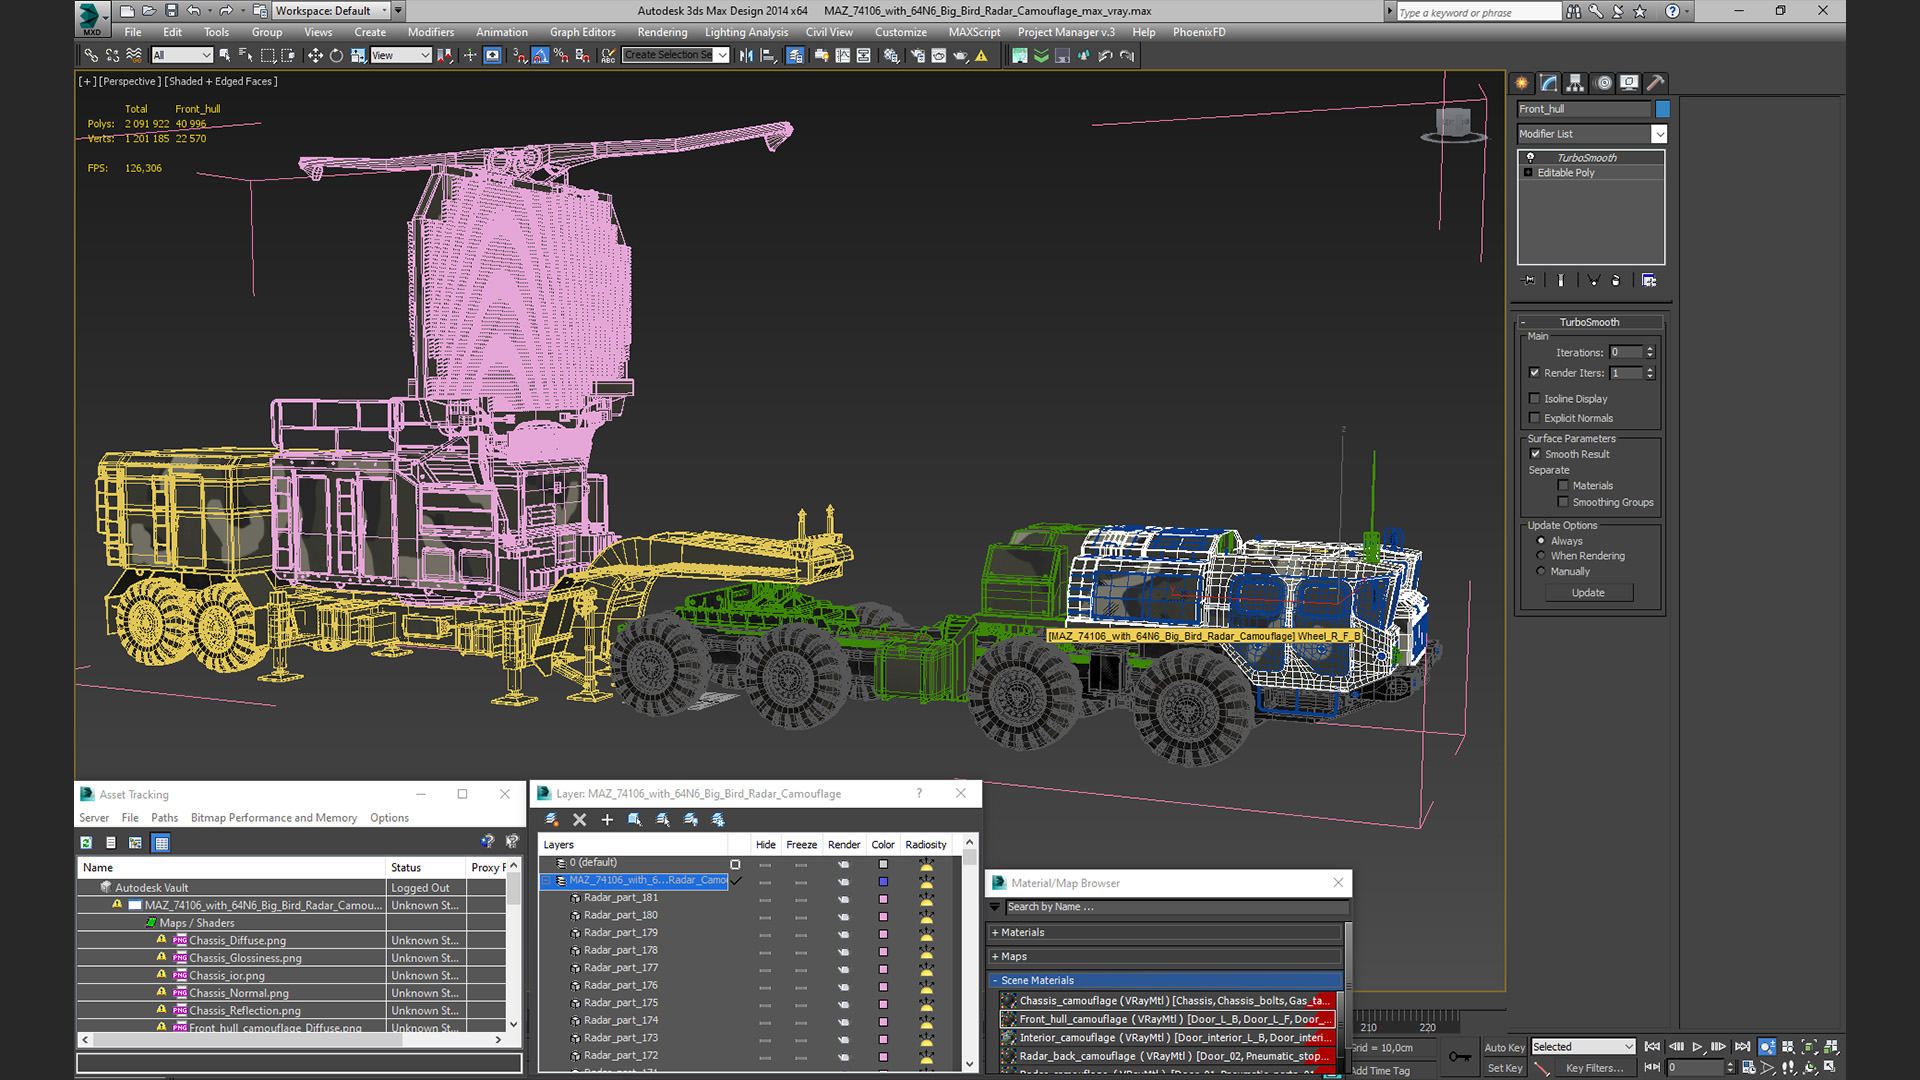
Task: Open the Create Selection Set dropdown
Action: (x=722, y=55)
